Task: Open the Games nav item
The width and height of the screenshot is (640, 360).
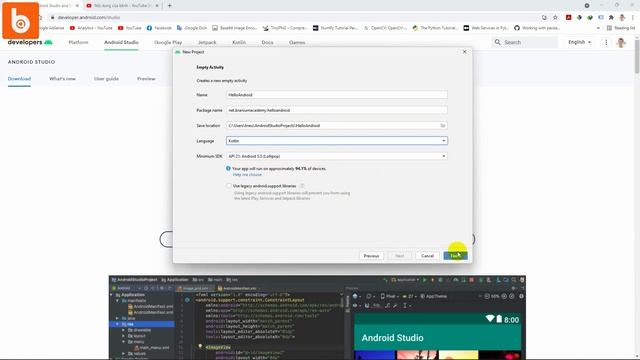Action: point(297,42)
